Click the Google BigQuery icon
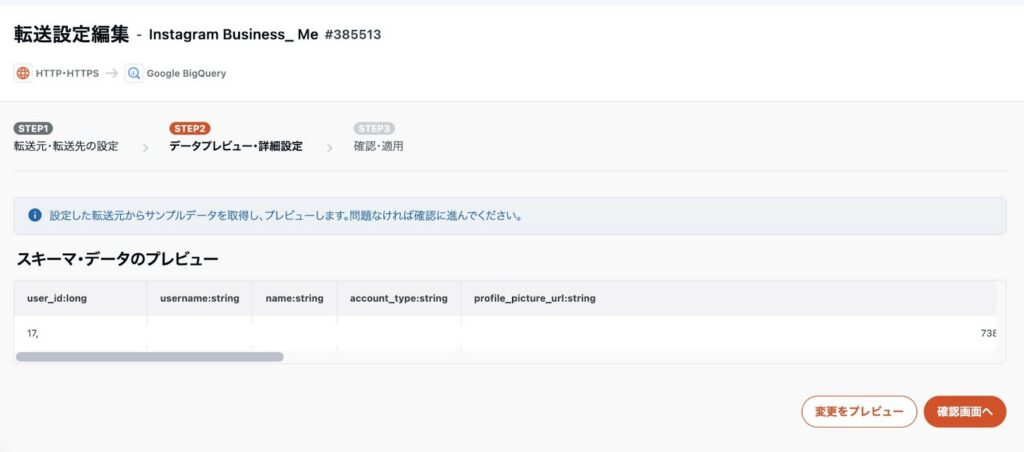Screen dimensions: 1024x452 pos(134,73)
